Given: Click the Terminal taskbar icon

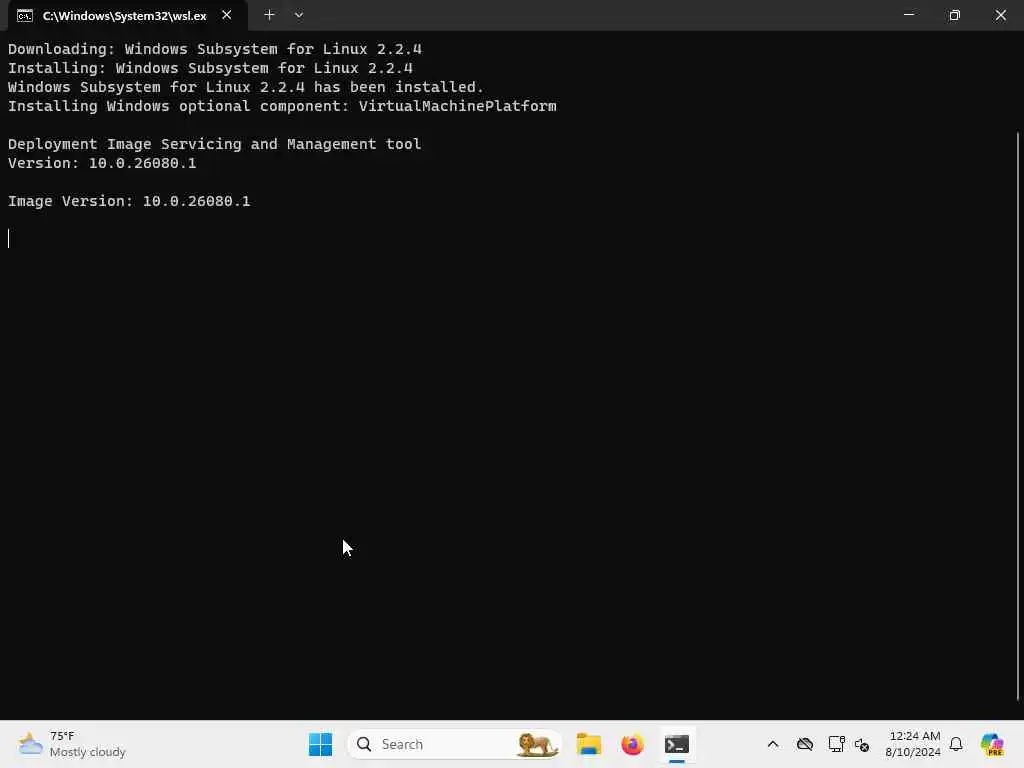Looking at the screenshot, I should click(677, 744).
